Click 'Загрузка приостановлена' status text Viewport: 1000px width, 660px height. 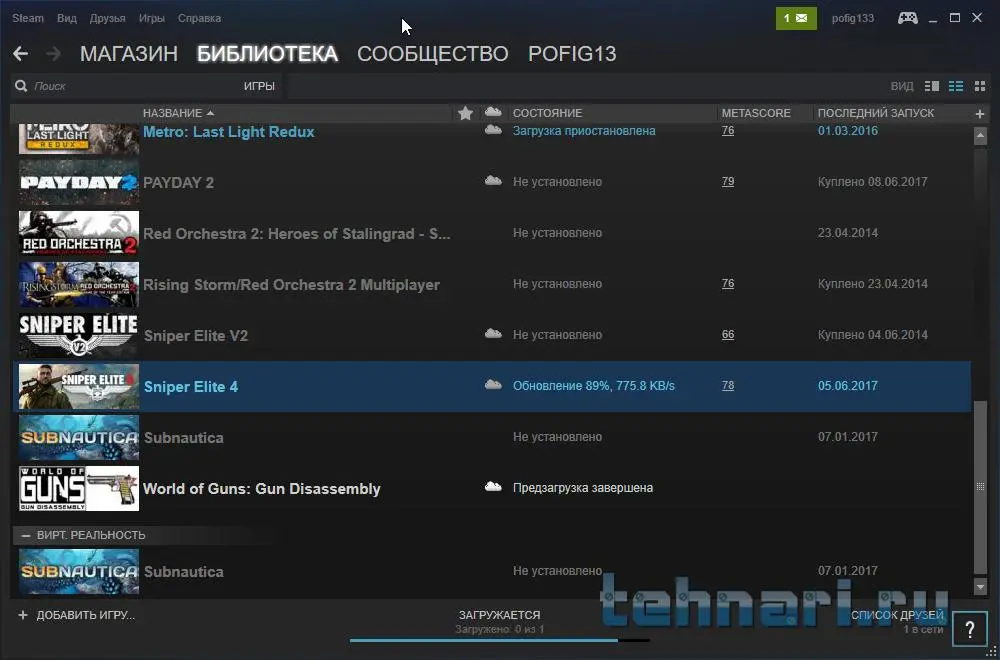pos(584,131)
